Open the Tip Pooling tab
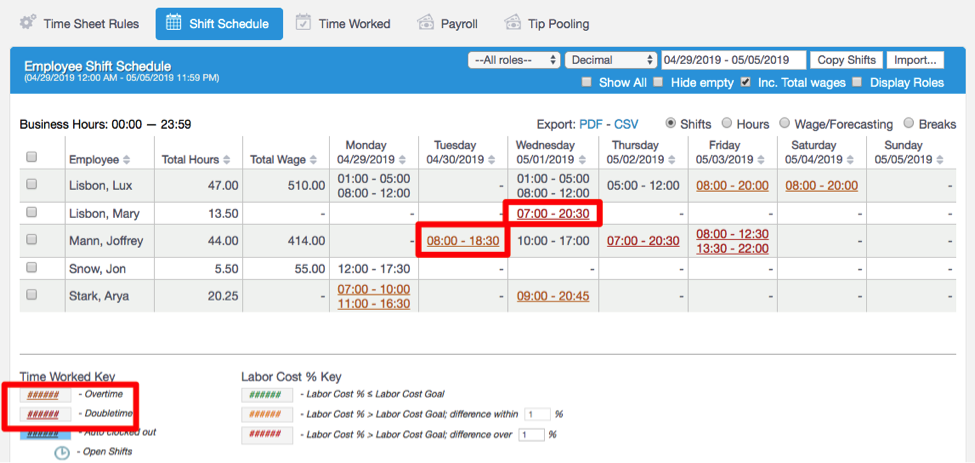The width and height of the screenshot is (975, 463). pyautogui.click(x=547, y=24)
